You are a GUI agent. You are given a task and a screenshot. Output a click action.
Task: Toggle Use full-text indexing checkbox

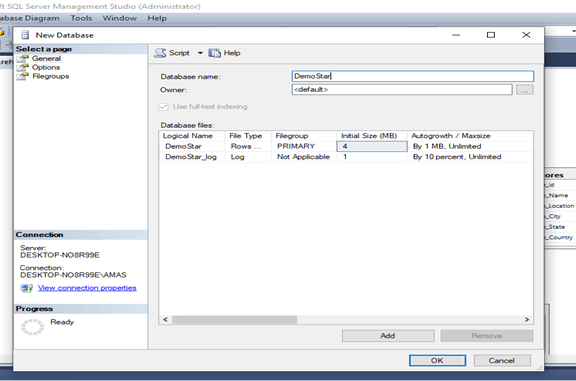click(x=163, y=107)
